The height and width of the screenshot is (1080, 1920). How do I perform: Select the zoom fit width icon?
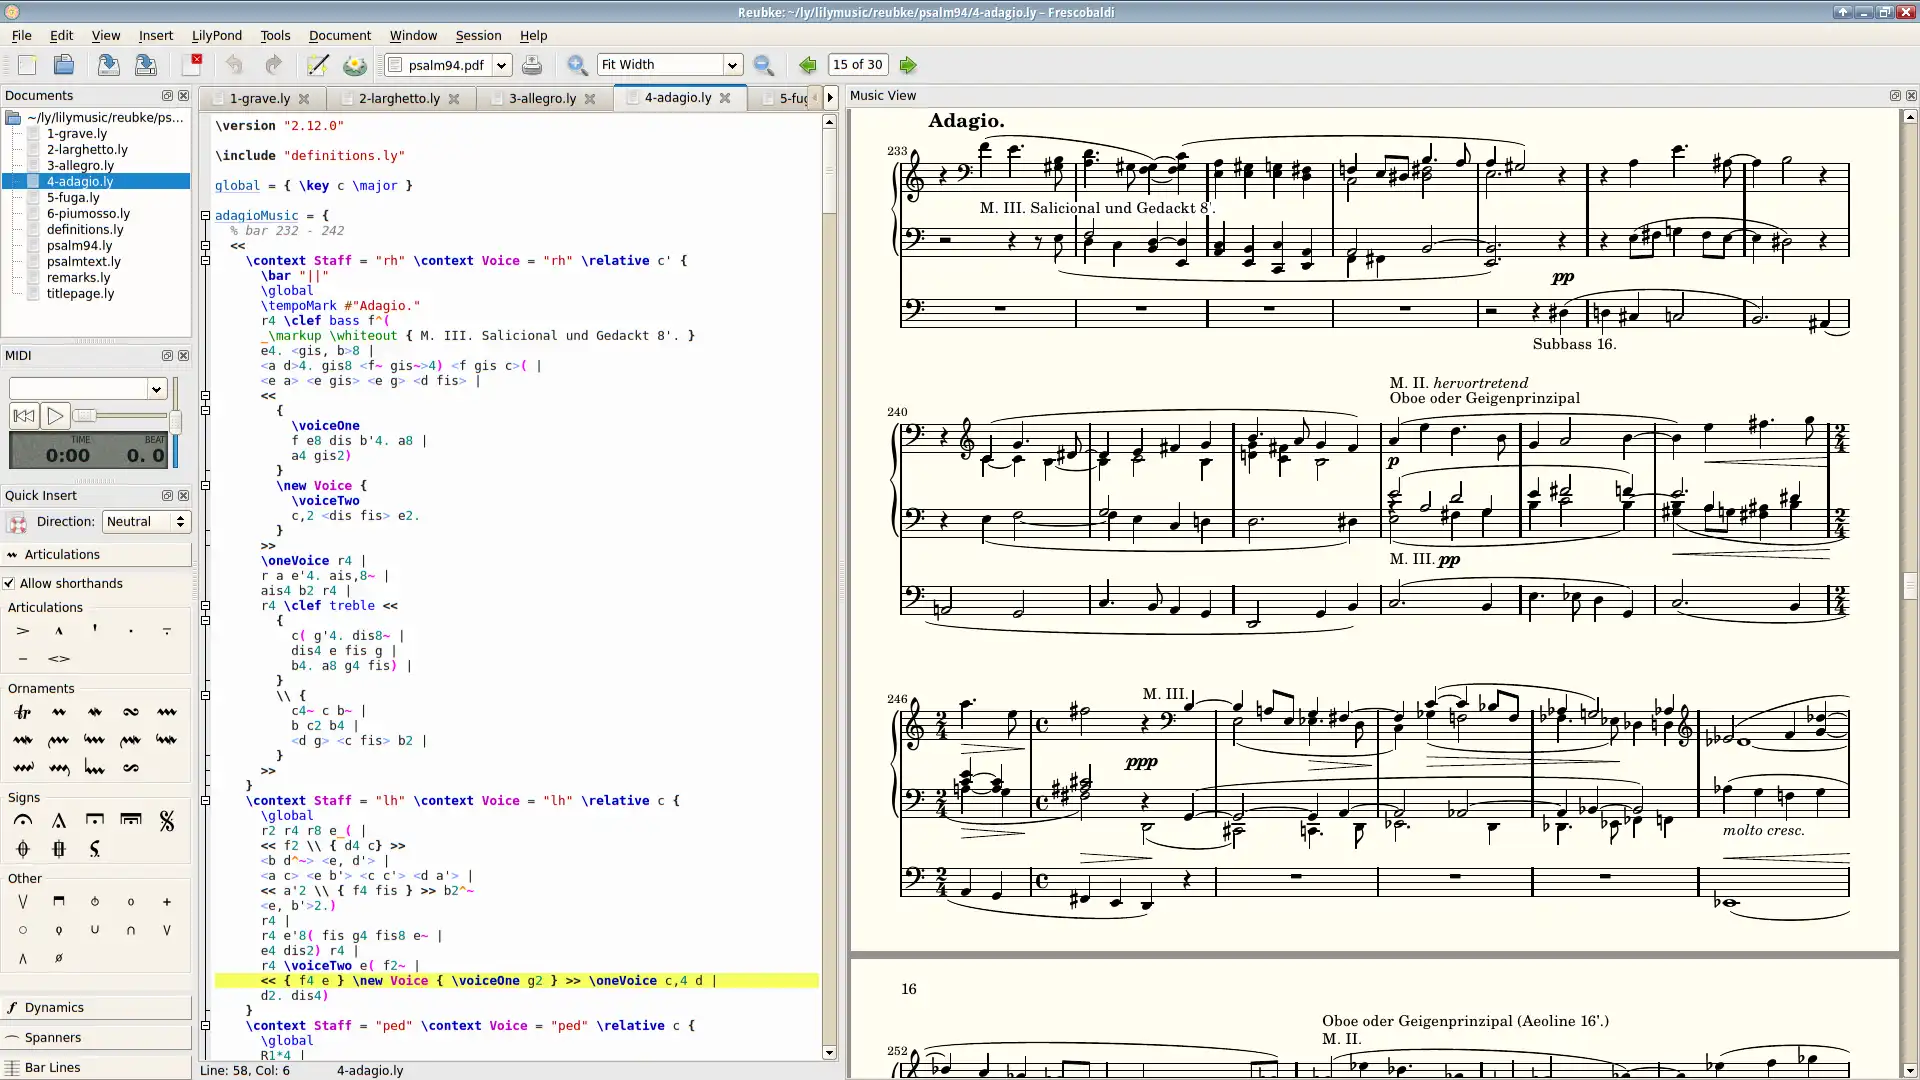[x=666, y=63]
